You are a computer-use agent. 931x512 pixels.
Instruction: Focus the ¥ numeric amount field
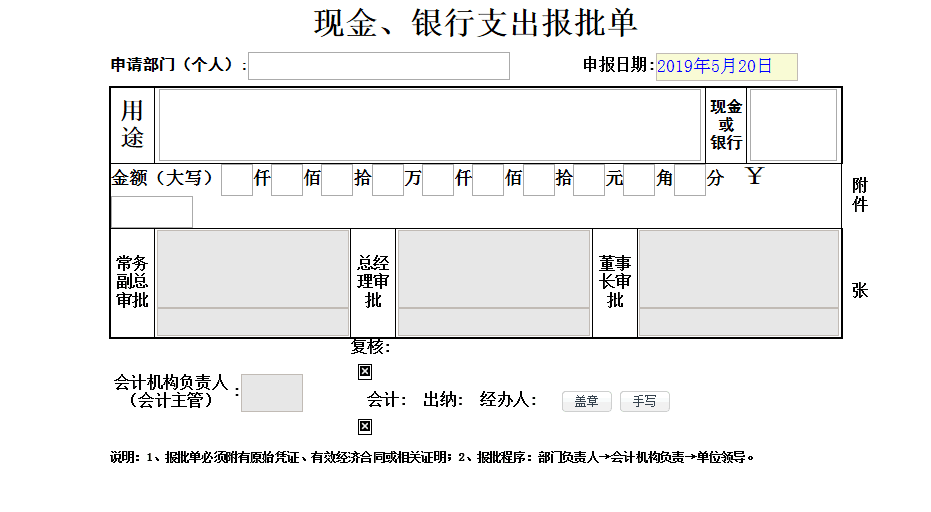coord(151,212)
